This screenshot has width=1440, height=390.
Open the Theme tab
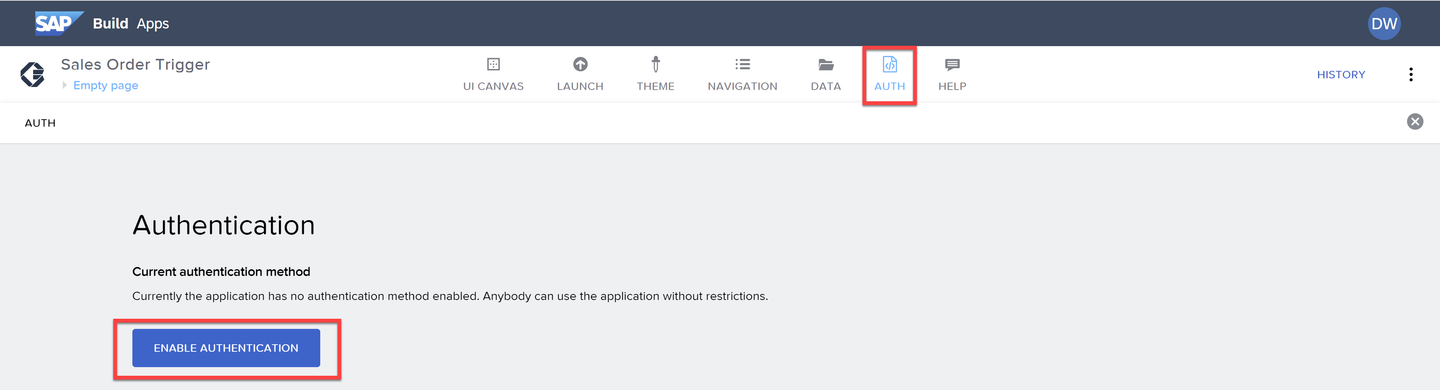click(x=656, y=74)
